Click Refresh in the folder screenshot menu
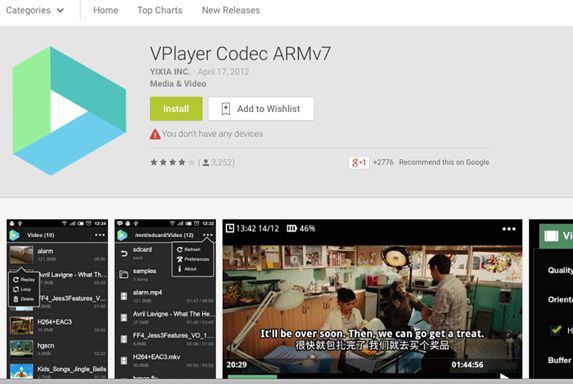The width and height of the screenshot is (573, 384). pyautogui.click(x=189, y=250)
